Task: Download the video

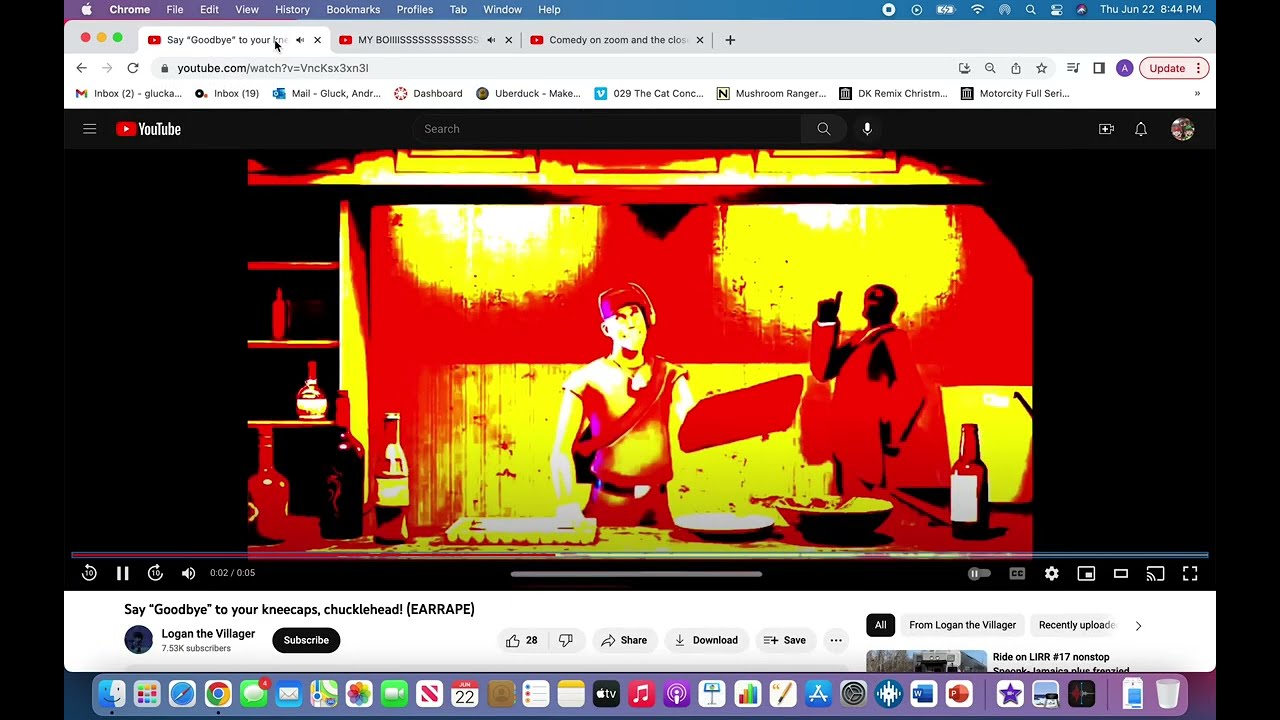Action: point(705,640)
